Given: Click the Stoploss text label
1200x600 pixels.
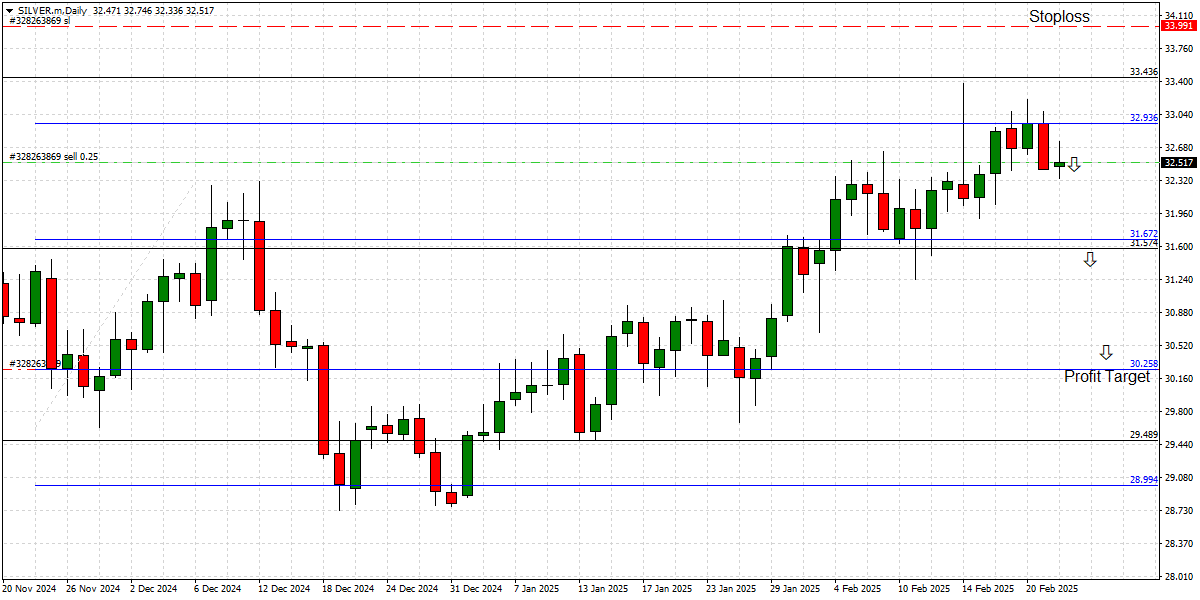Looking at the screenshot, I should 1059,16.
